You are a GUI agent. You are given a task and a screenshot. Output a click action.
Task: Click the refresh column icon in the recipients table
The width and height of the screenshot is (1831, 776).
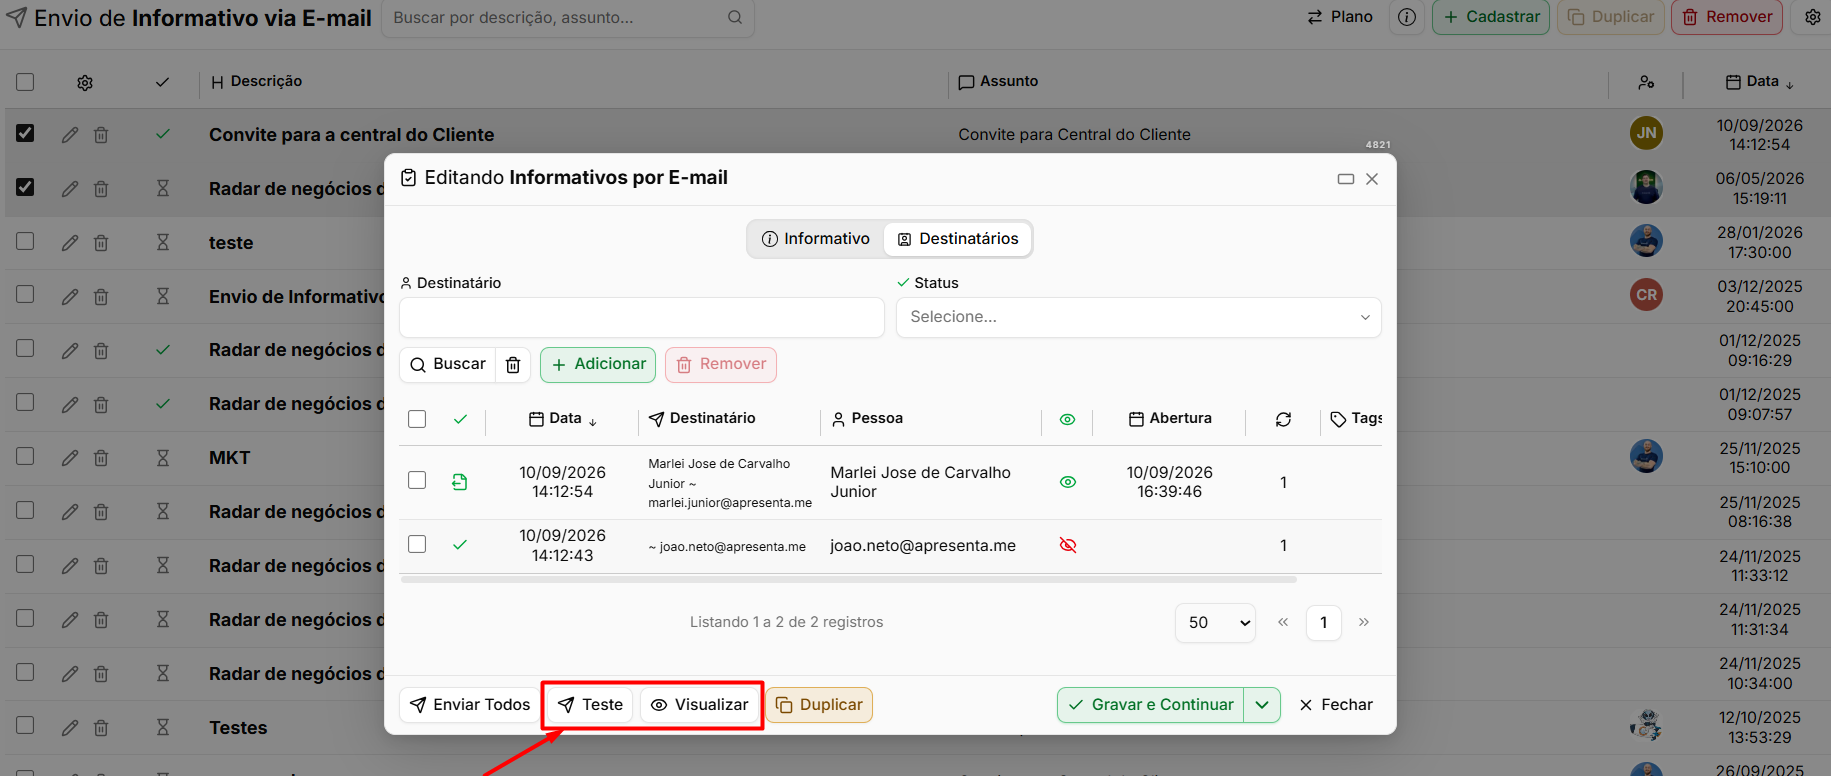(1283, 419)
